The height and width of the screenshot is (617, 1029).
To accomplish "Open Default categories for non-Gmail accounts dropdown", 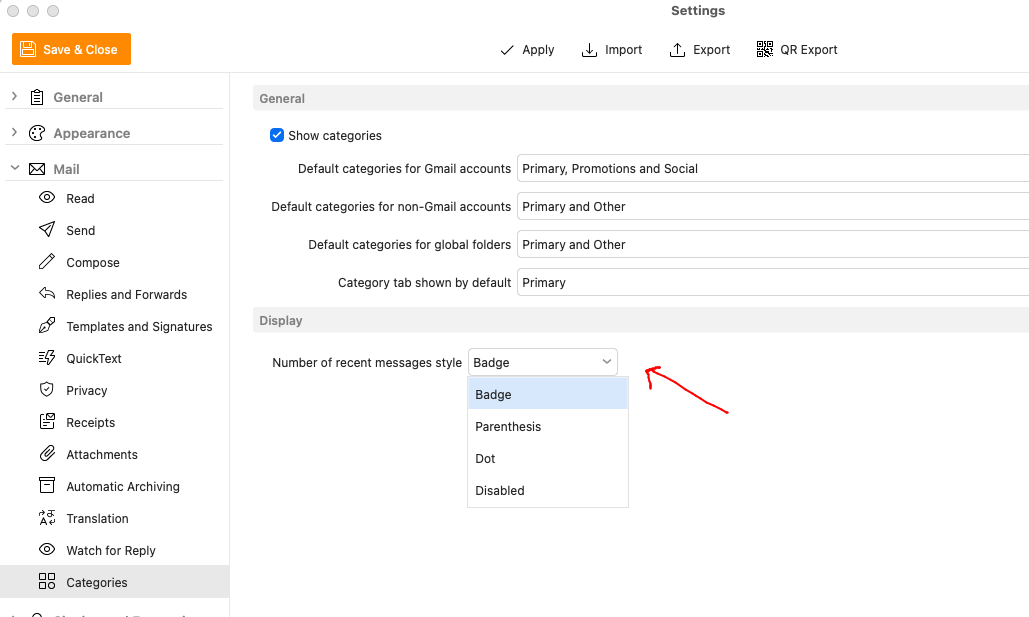I will (772, 207).
